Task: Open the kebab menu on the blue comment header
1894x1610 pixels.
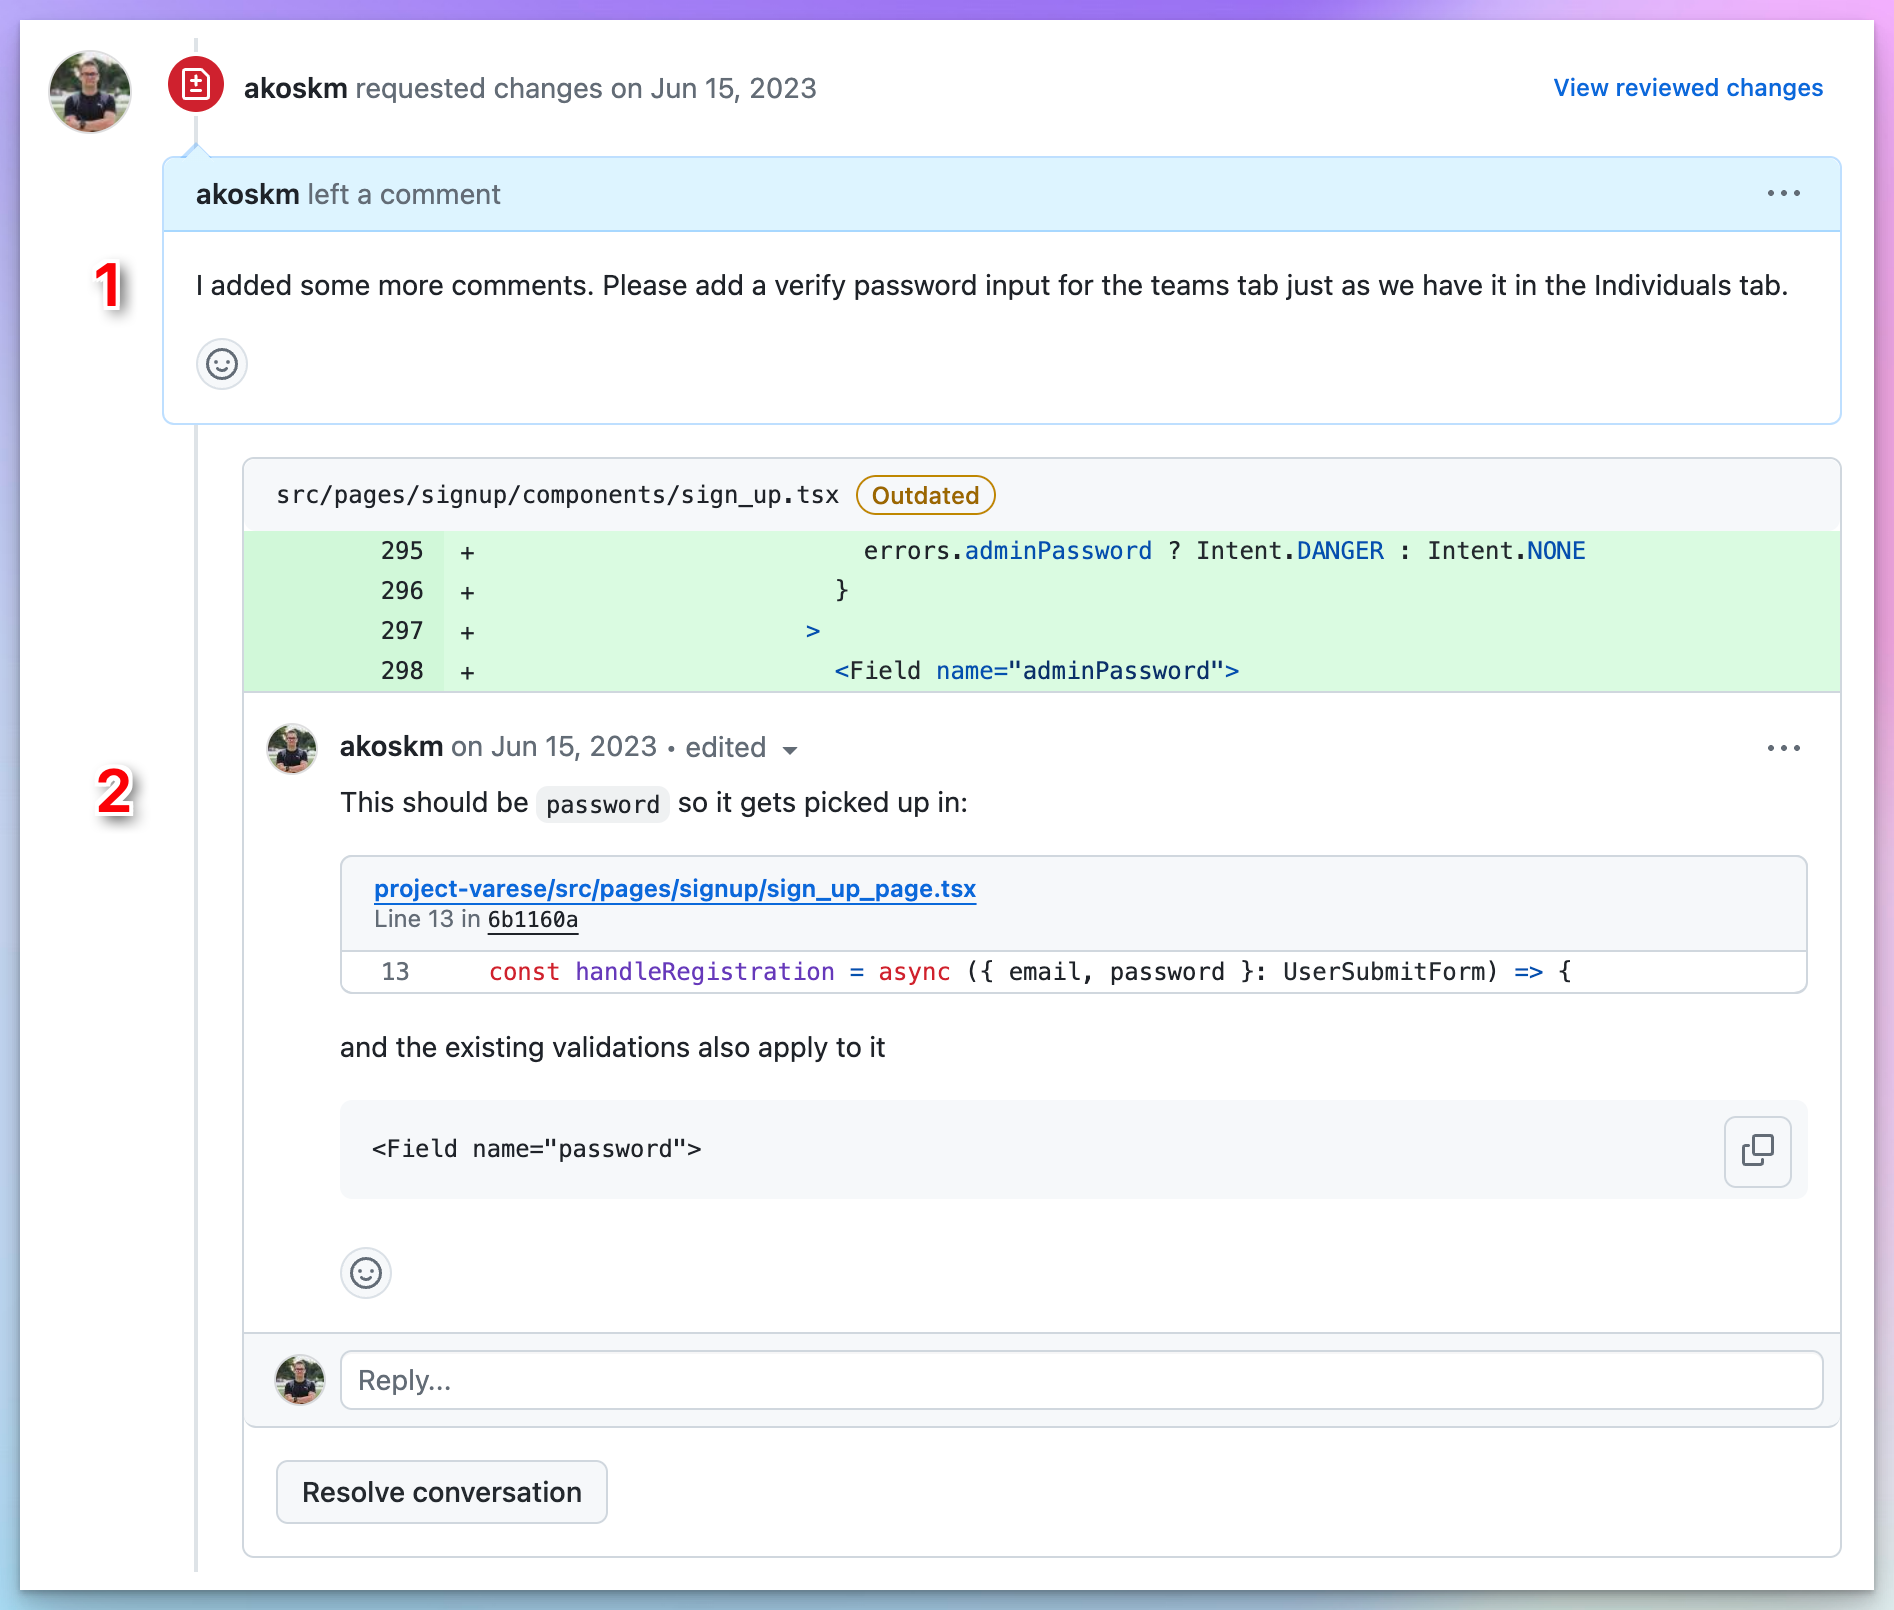Action: point(1783,193)
